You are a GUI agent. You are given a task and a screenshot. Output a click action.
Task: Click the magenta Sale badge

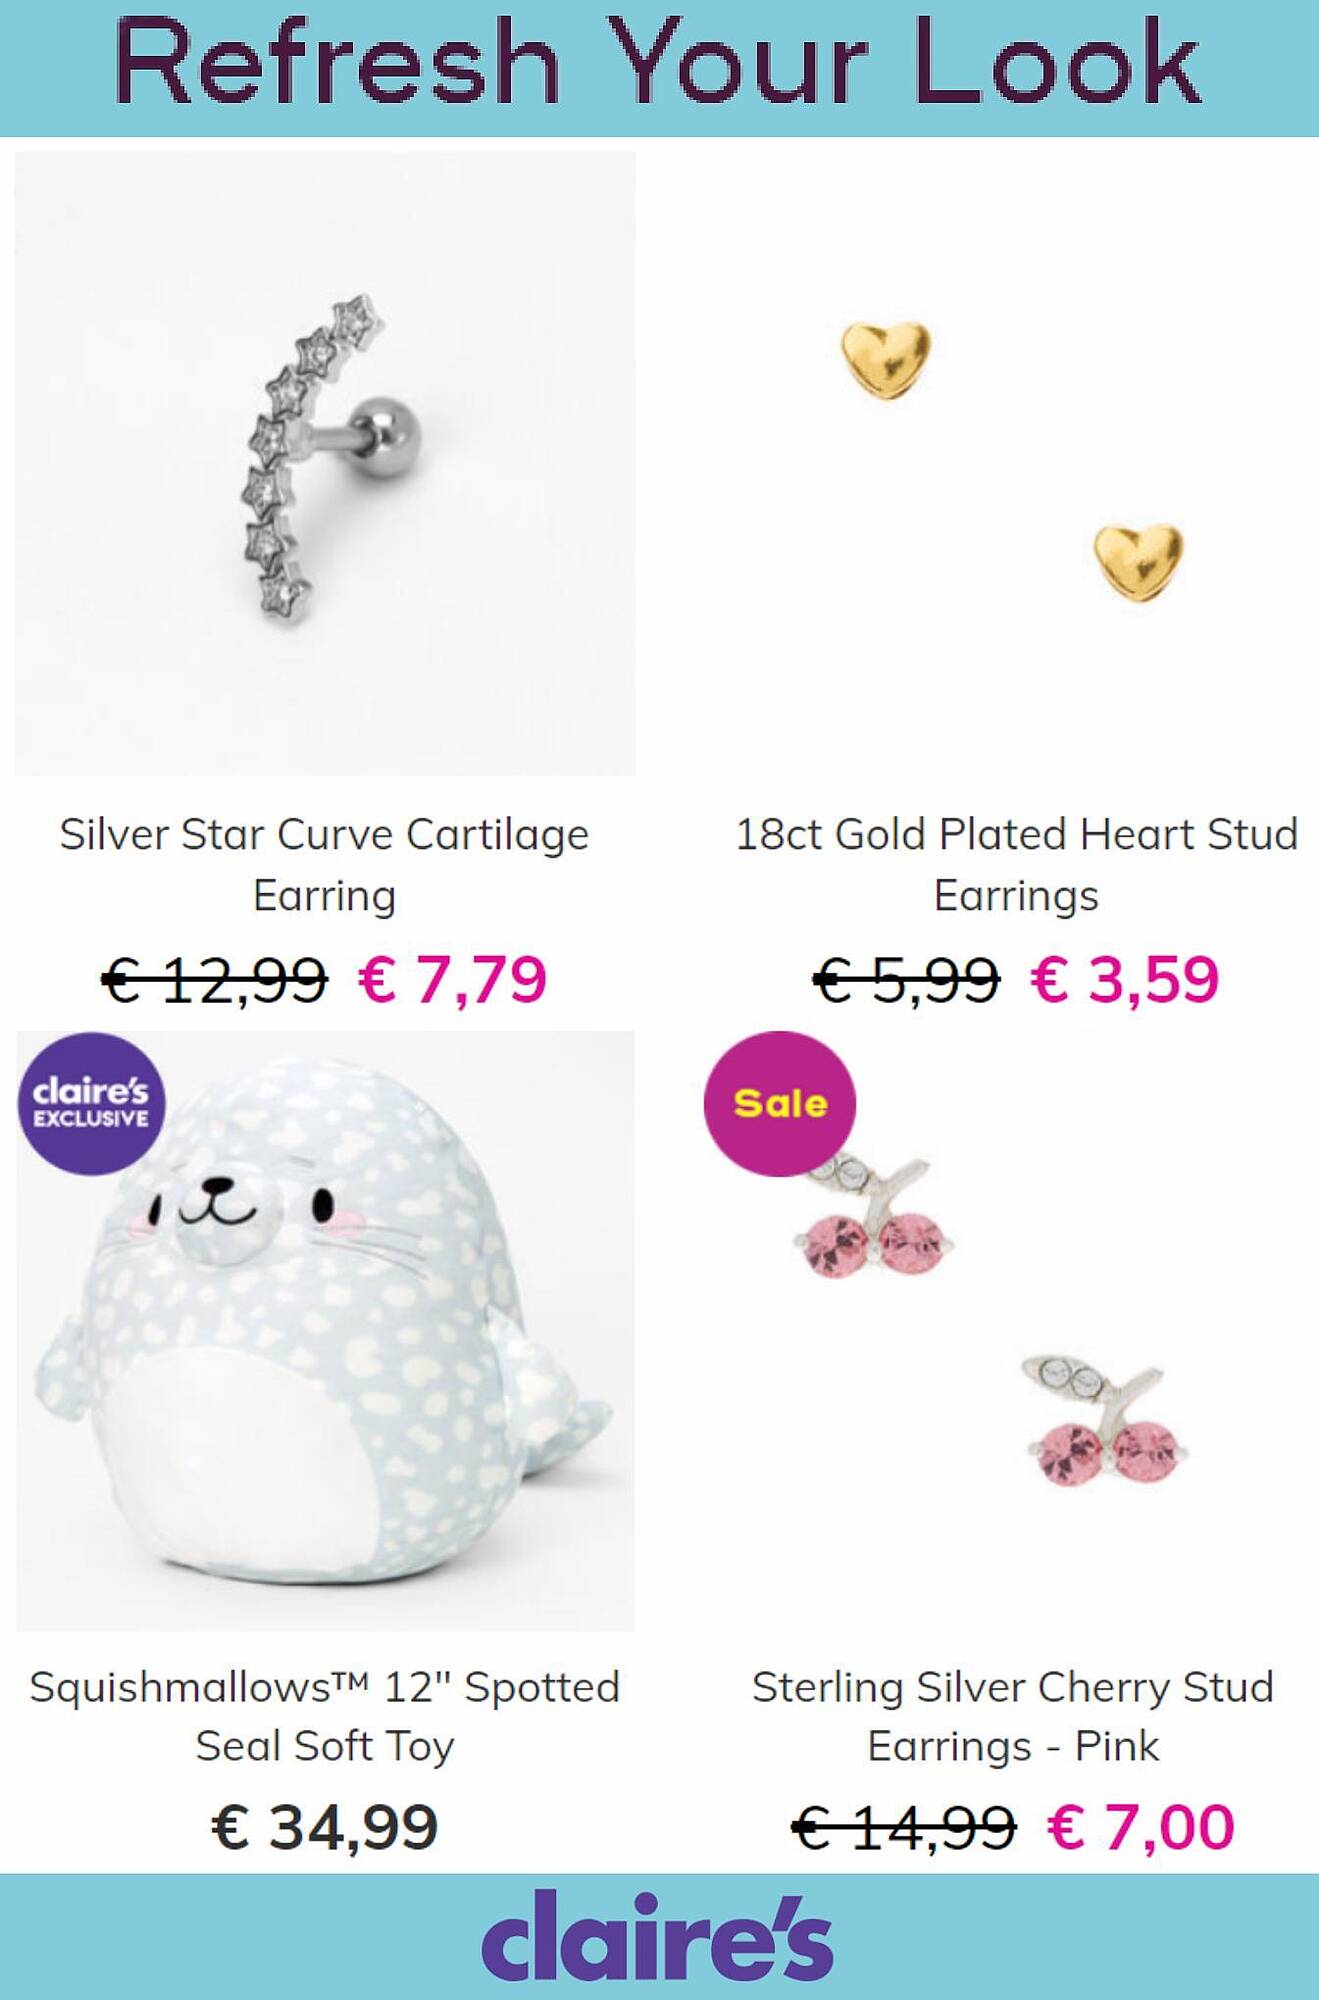pyautogui.click(x=780, y=1103)
